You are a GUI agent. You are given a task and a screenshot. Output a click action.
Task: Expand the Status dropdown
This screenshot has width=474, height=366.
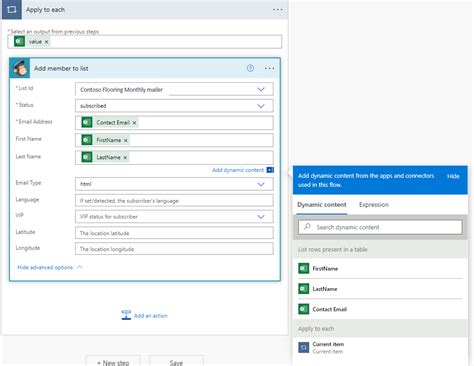pyautogui.click(x=261, y=106)
